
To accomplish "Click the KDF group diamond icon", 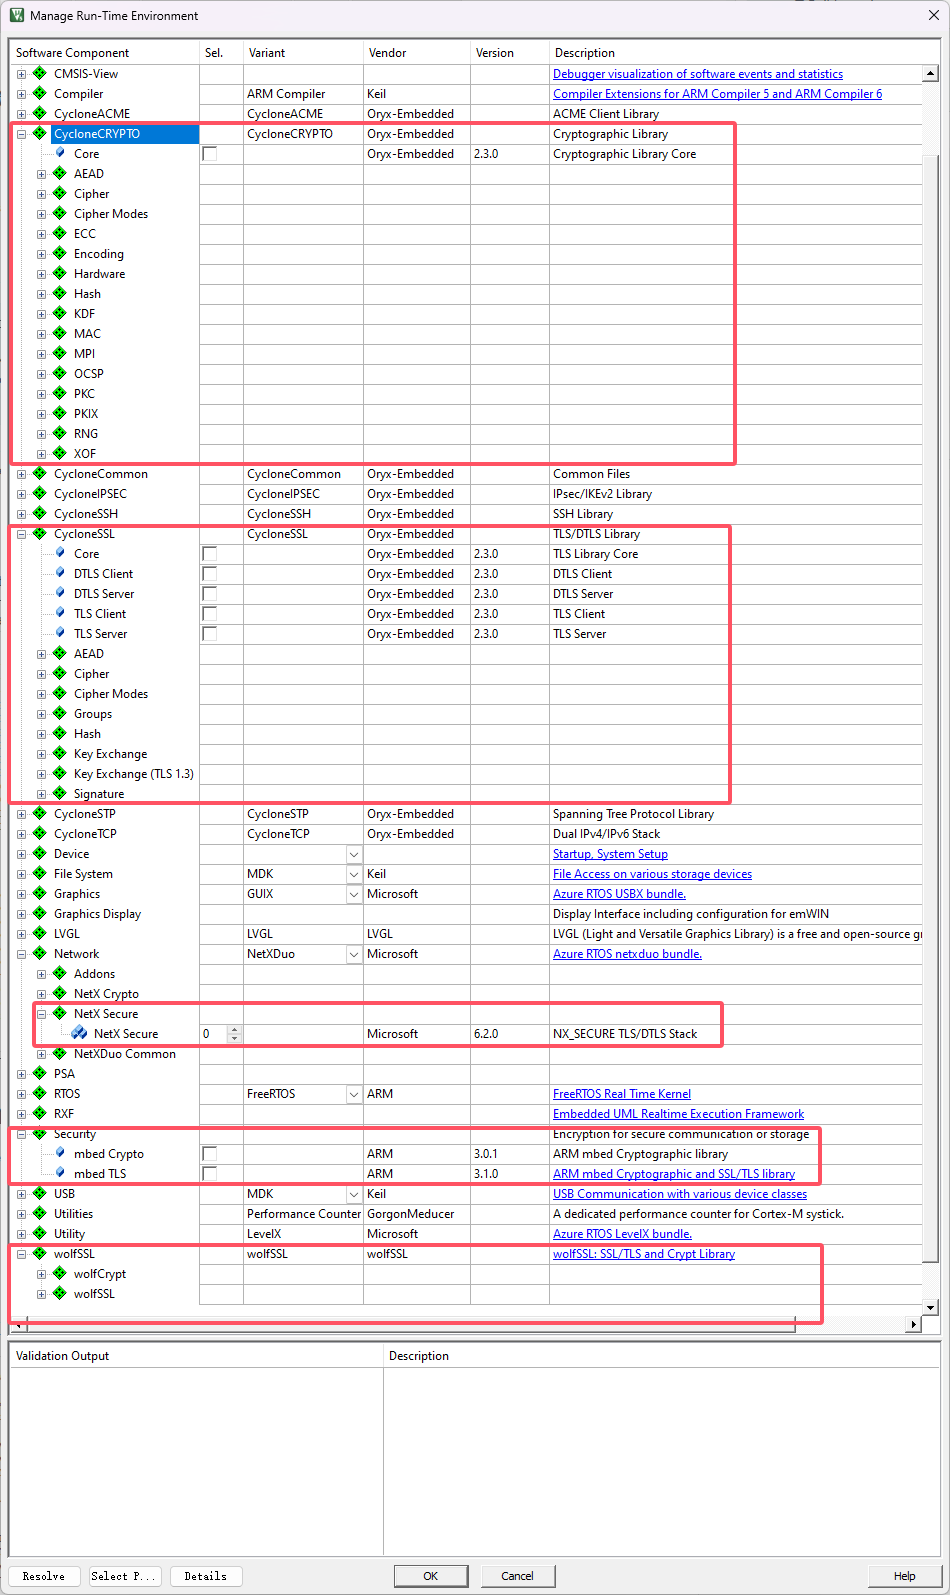I will pyautogui.click(x=59, y=313).
